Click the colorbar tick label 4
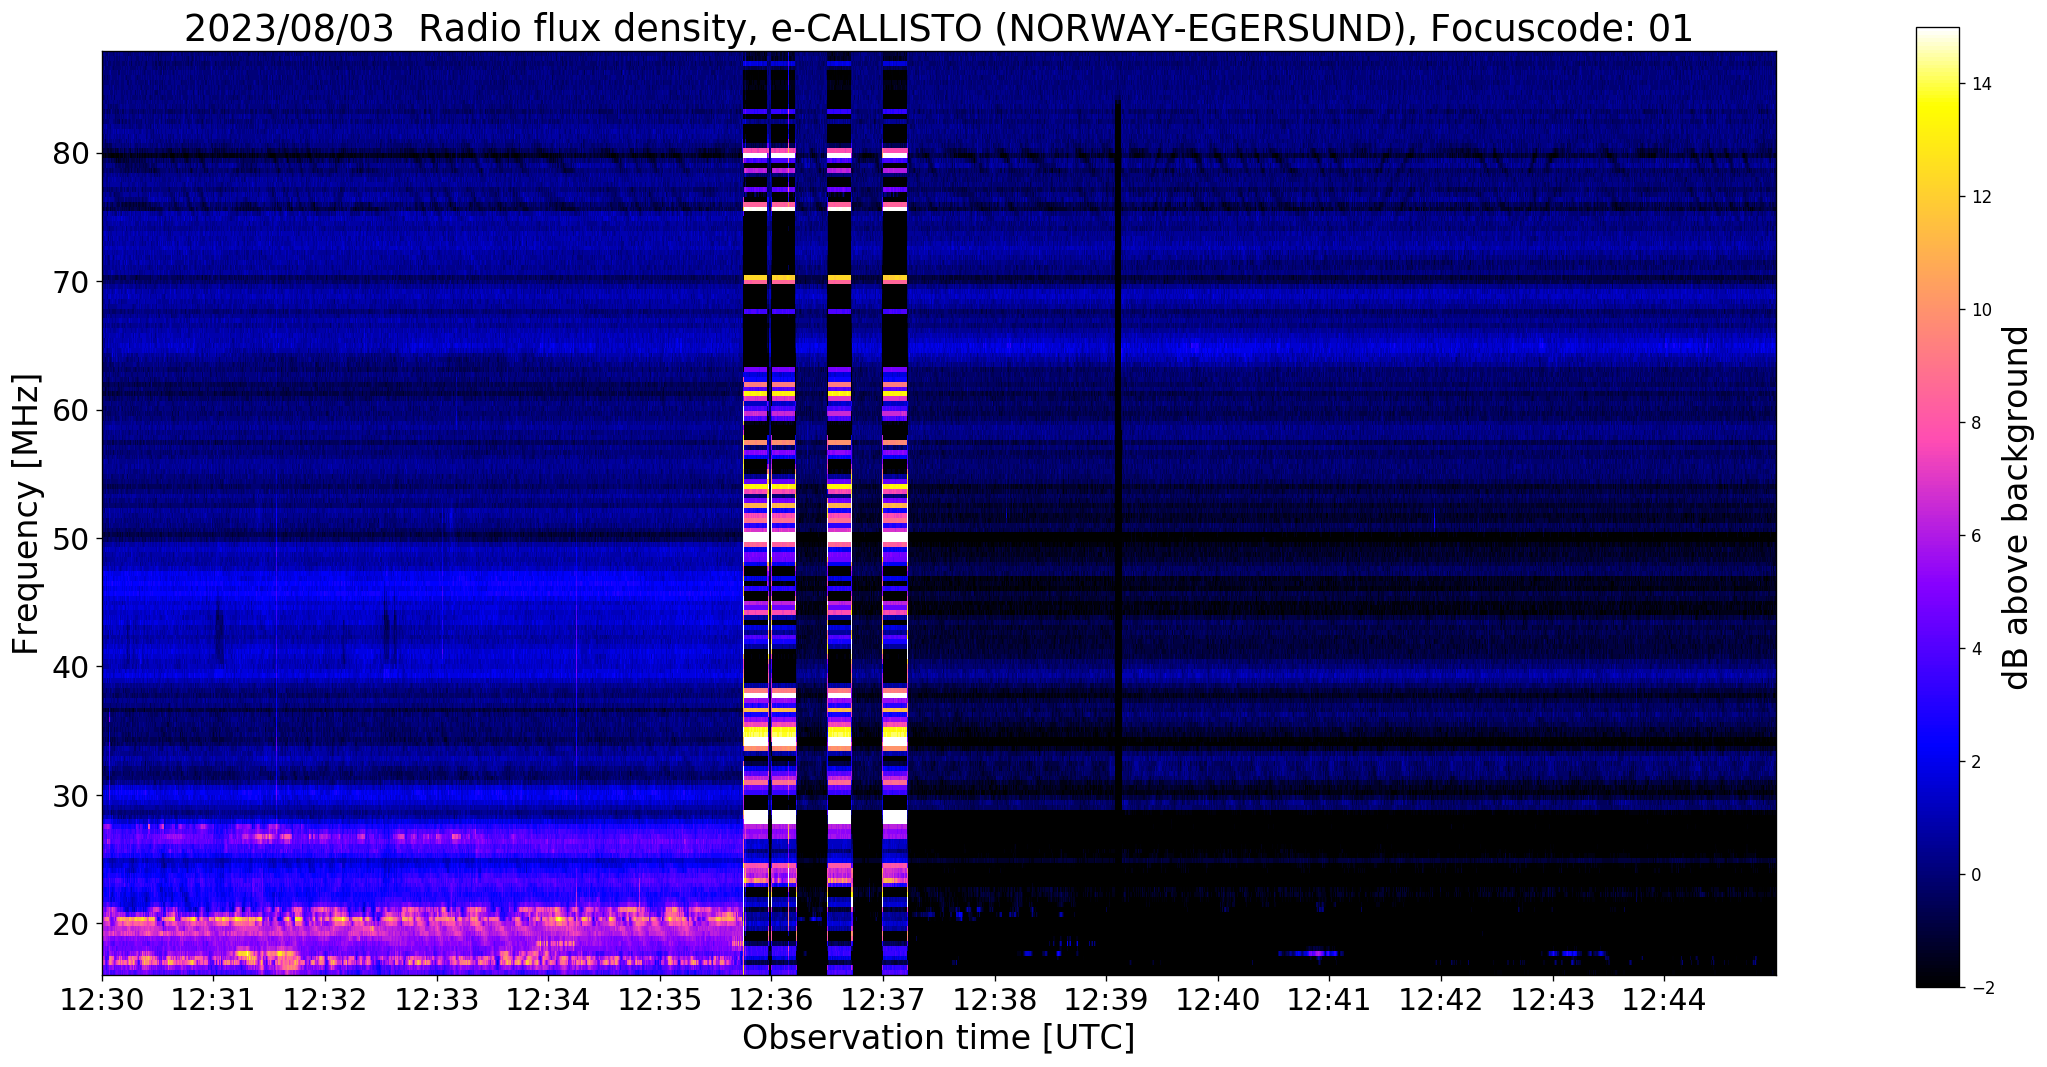This screenshot has height=1067, width=2047. click(1976, 649)
